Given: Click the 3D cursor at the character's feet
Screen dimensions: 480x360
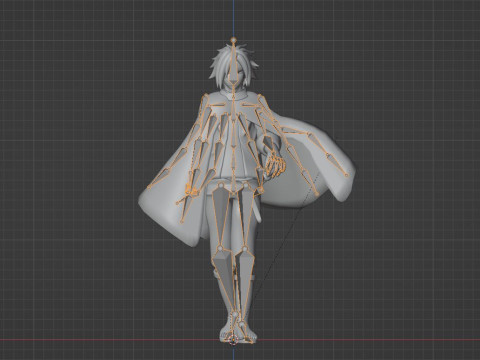Looking at the screenshot, I should coord(233,340).
